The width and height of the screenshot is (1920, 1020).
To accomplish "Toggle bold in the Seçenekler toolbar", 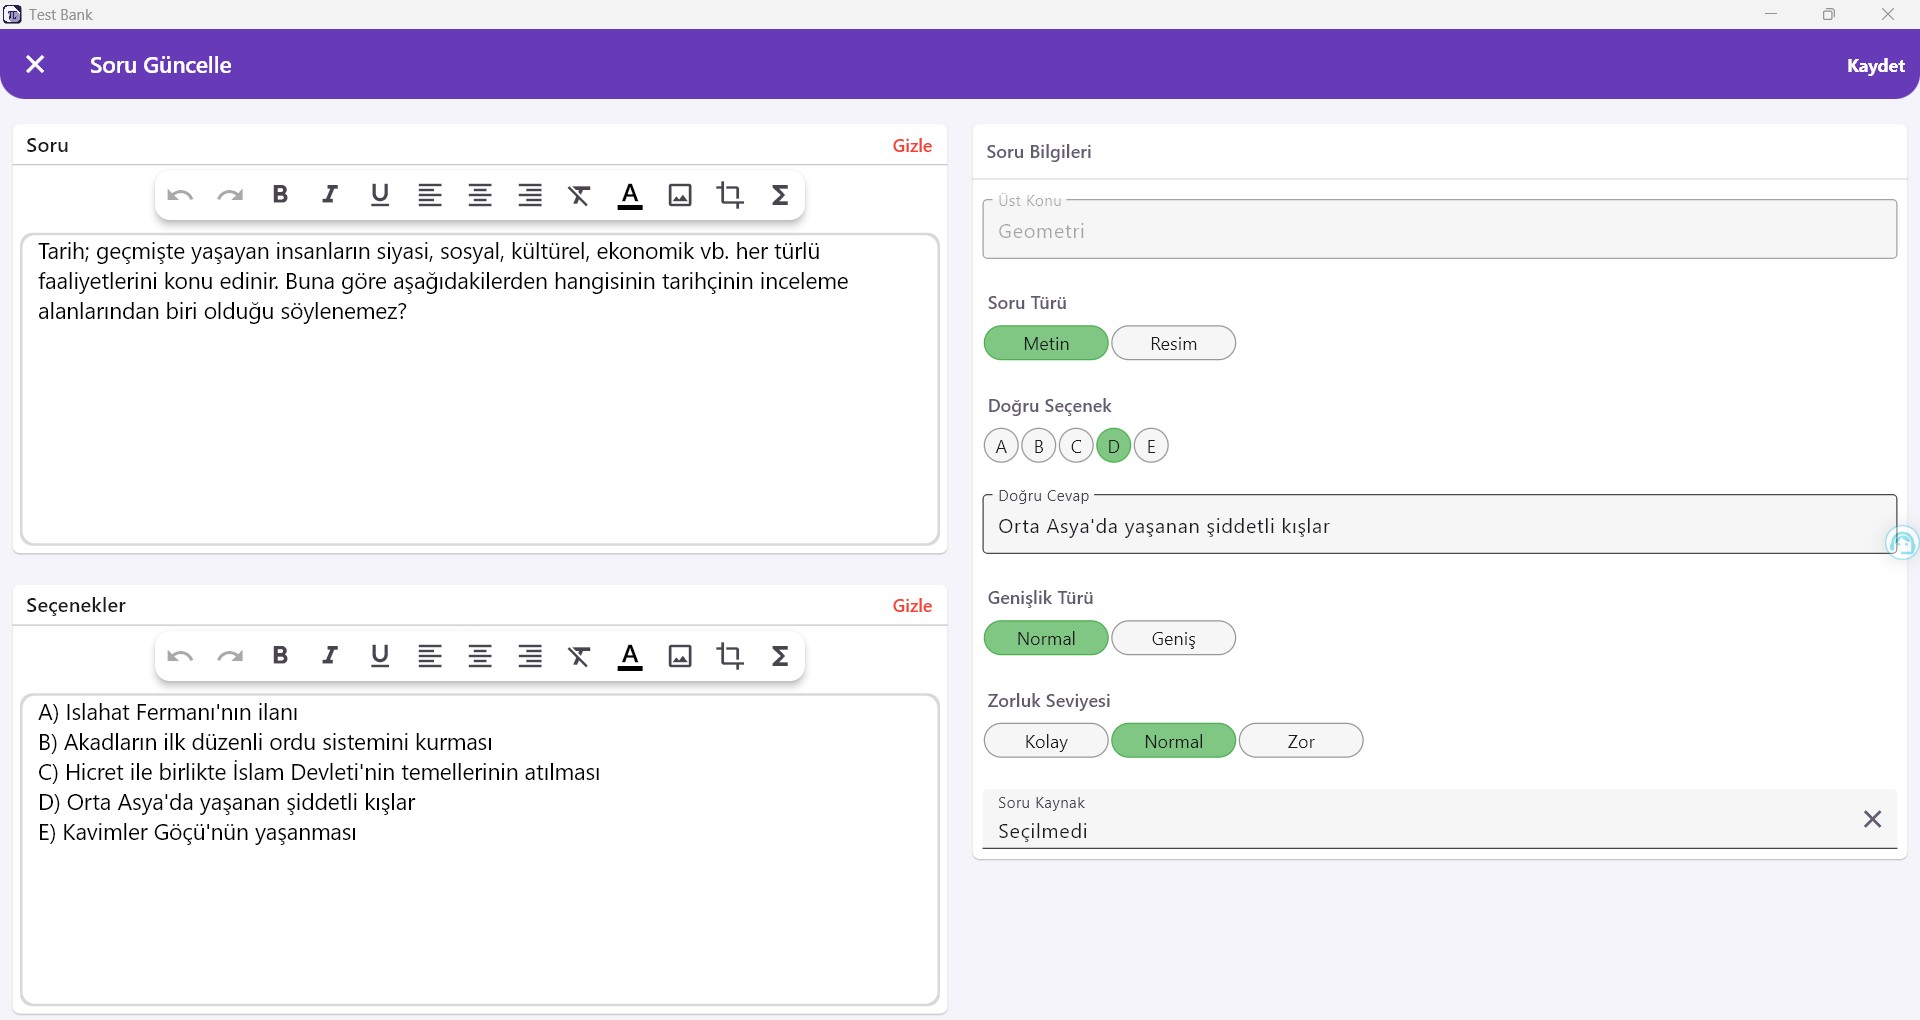I will click(x=280, y=656).
